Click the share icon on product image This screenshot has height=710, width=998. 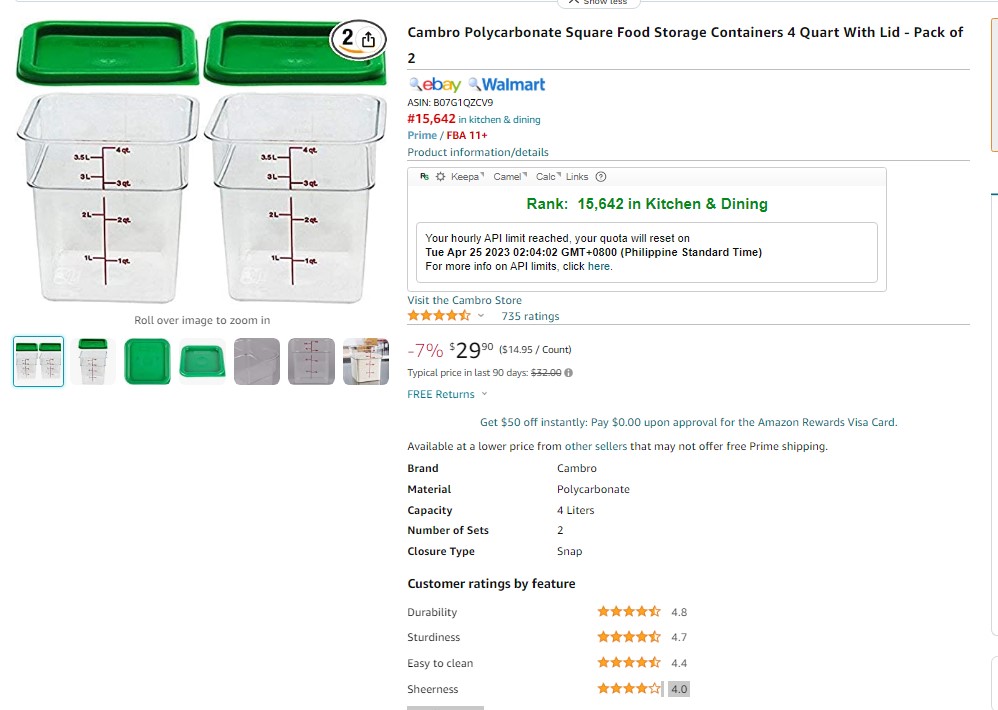[x=369, y=40]
